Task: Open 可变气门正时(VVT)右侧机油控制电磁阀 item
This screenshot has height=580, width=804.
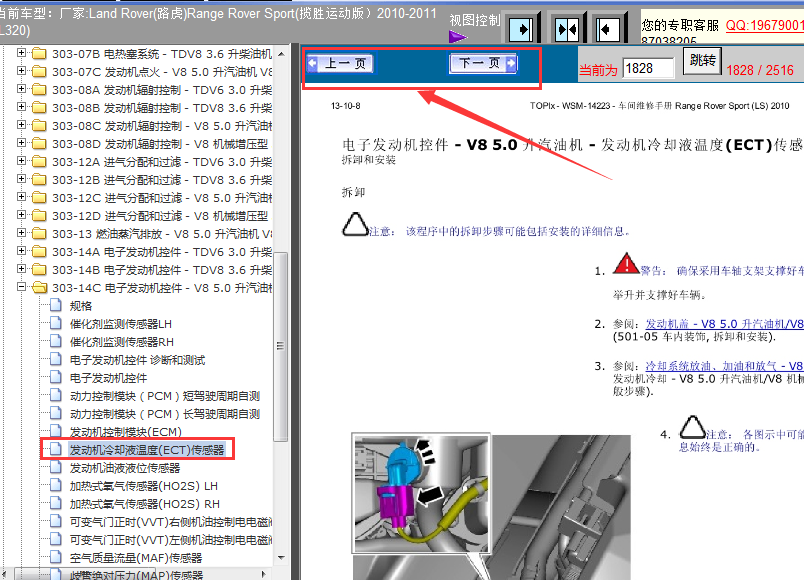Action: coord(170,522)
